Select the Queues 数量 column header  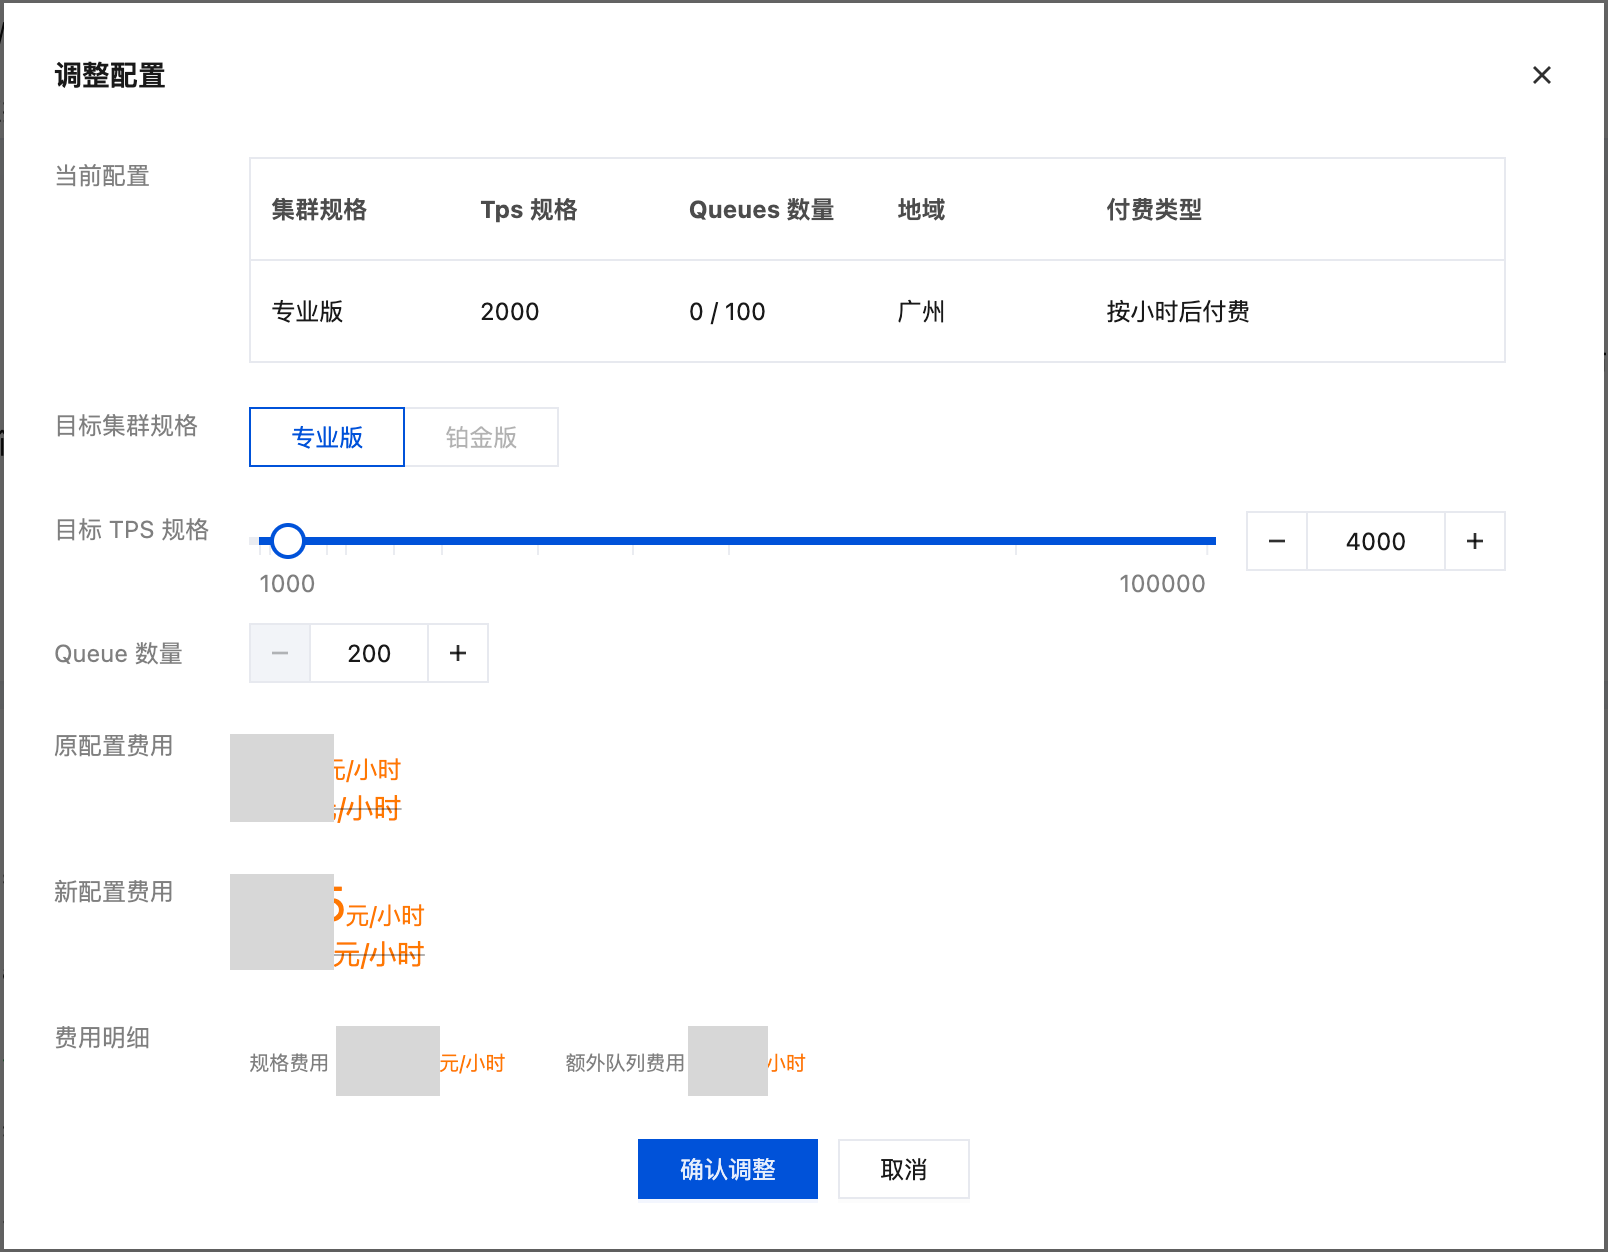[761, 210]
